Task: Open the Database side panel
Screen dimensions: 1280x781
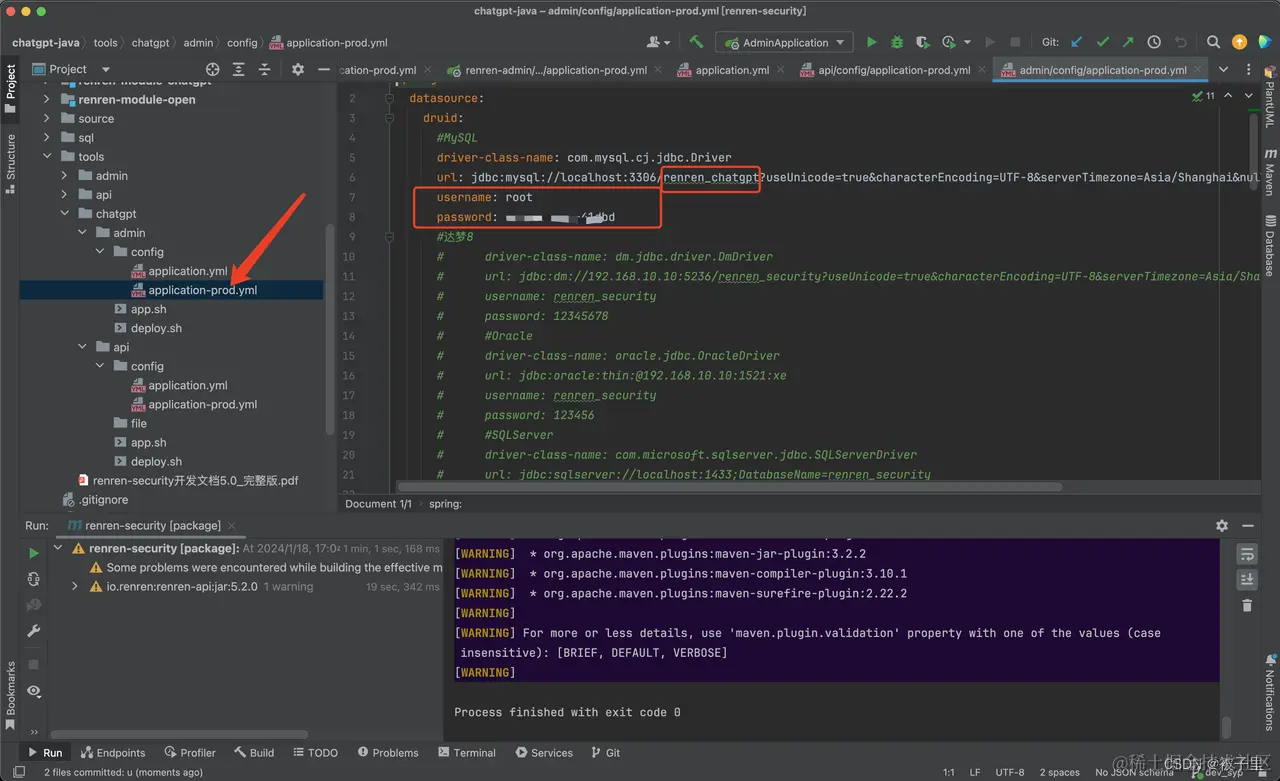Action: pyautogui.click(x=1270, y=245)
